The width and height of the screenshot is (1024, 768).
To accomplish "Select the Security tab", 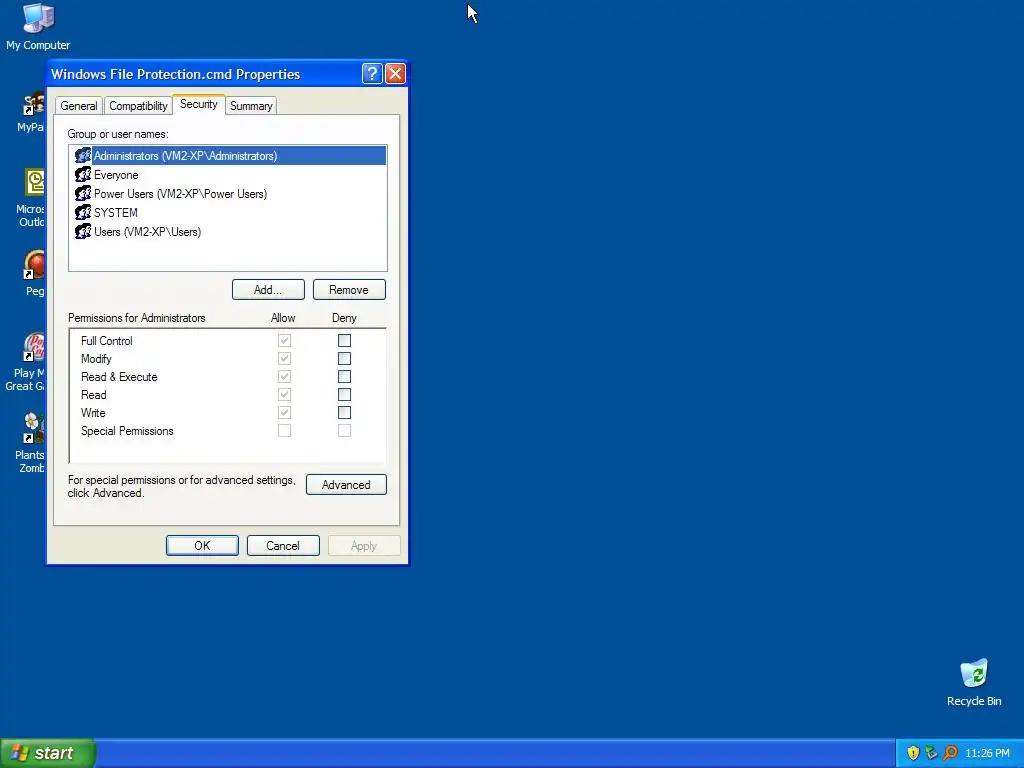I will (199, 104).
